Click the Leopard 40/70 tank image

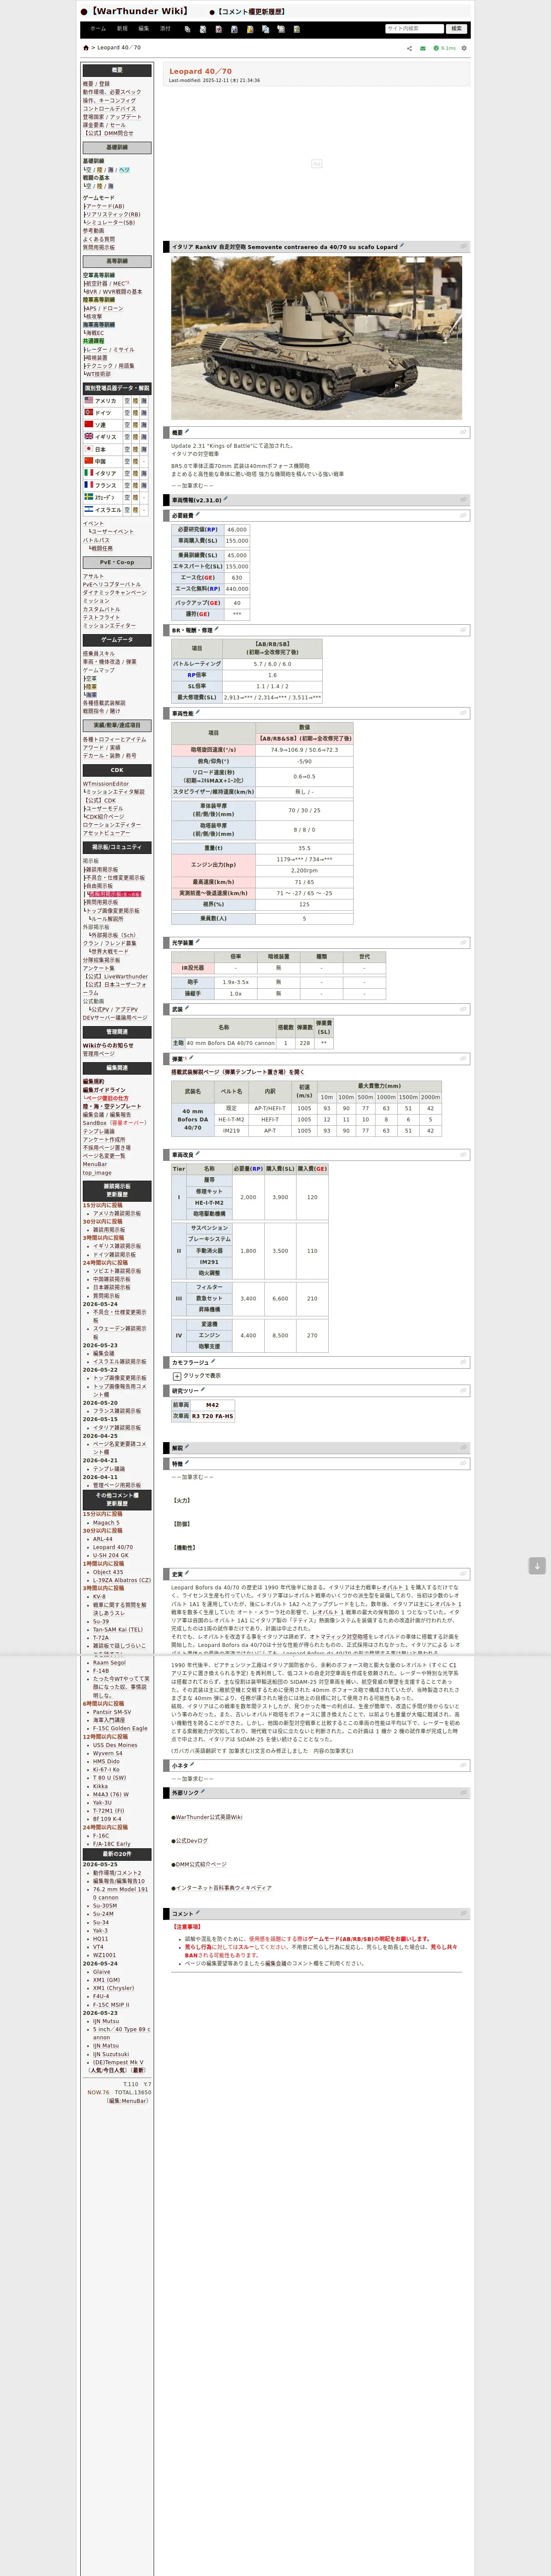pos(316,337)
